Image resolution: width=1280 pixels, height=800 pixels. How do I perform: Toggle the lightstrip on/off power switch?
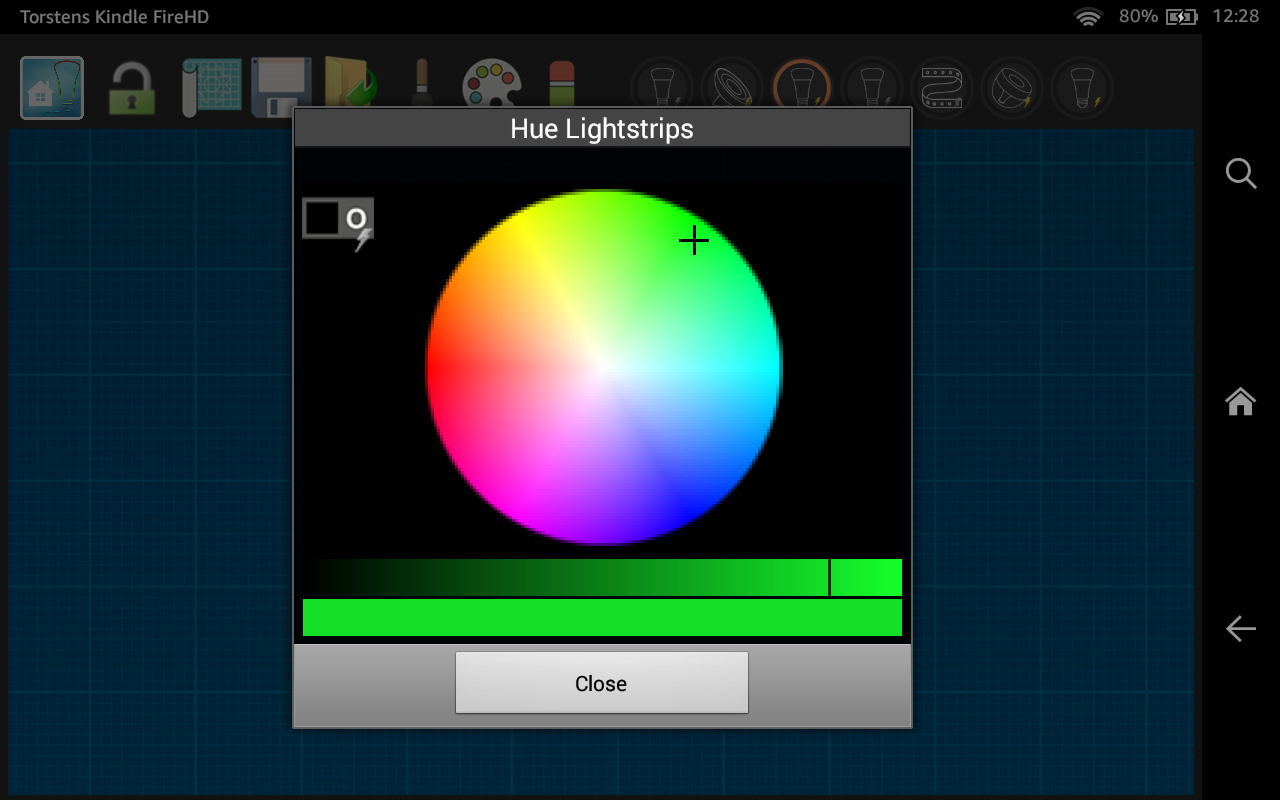[338, 220]
